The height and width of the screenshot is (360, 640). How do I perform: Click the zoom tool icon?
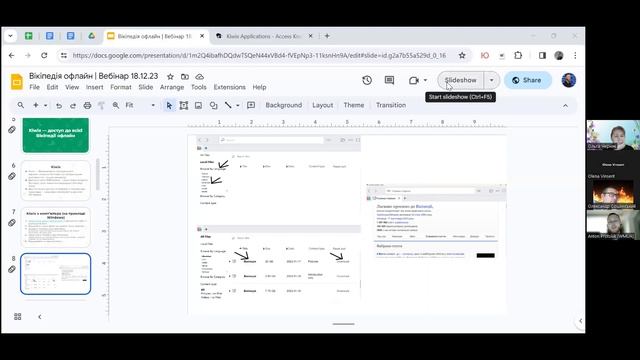pos(116,105)
